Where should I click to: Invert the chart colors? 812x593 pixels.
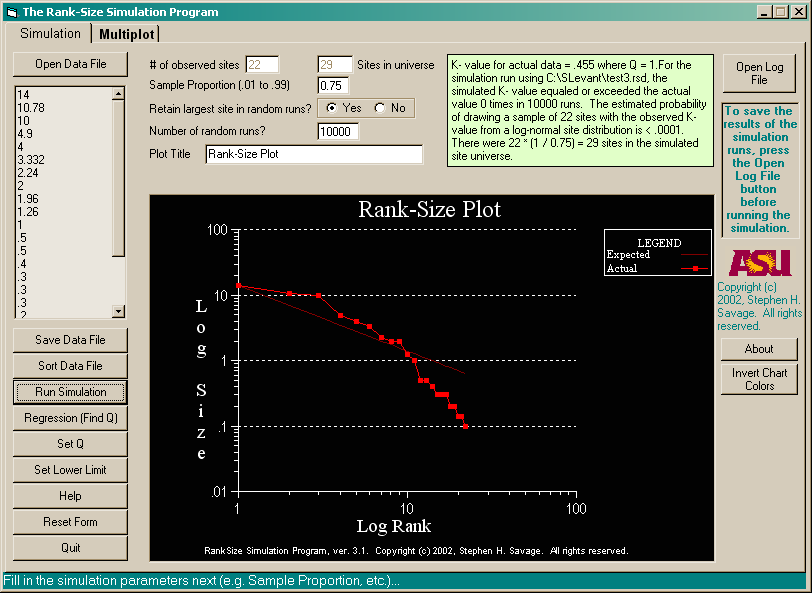tap(759, 379)
